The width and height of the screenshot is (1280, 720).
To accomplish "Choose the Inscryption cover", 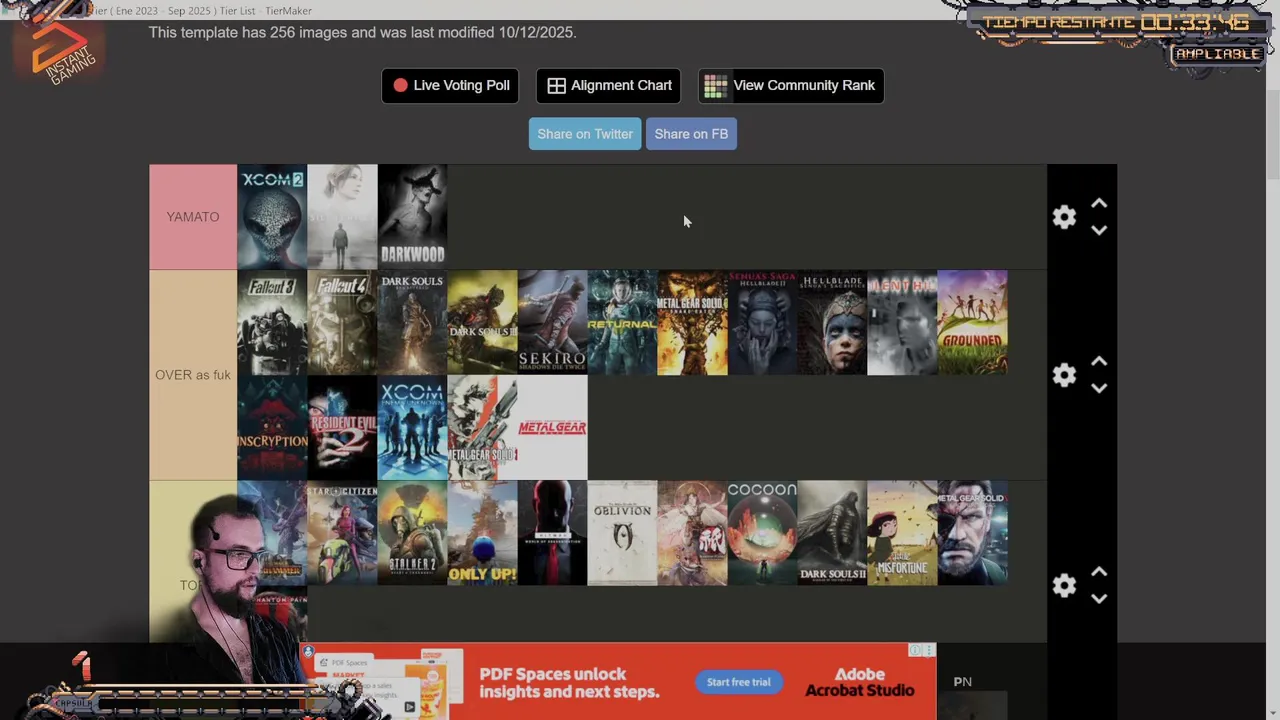I will point(272,428).
